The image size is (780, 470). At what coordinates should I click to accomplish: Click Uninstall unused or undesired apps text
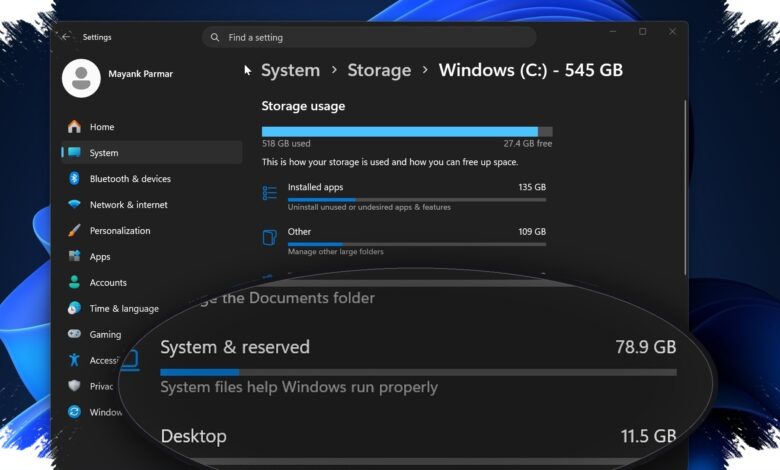coord(369,207)
